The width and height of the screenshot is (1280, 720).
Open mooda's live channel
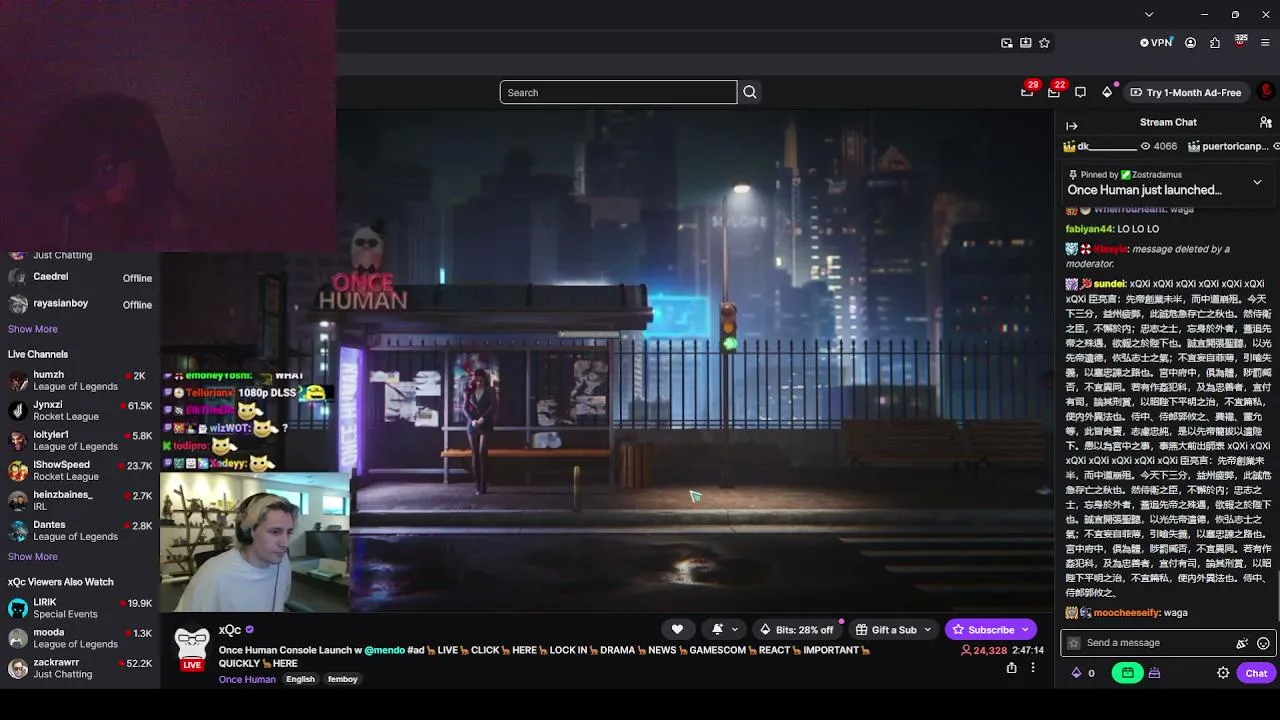(x=80, y=639)
